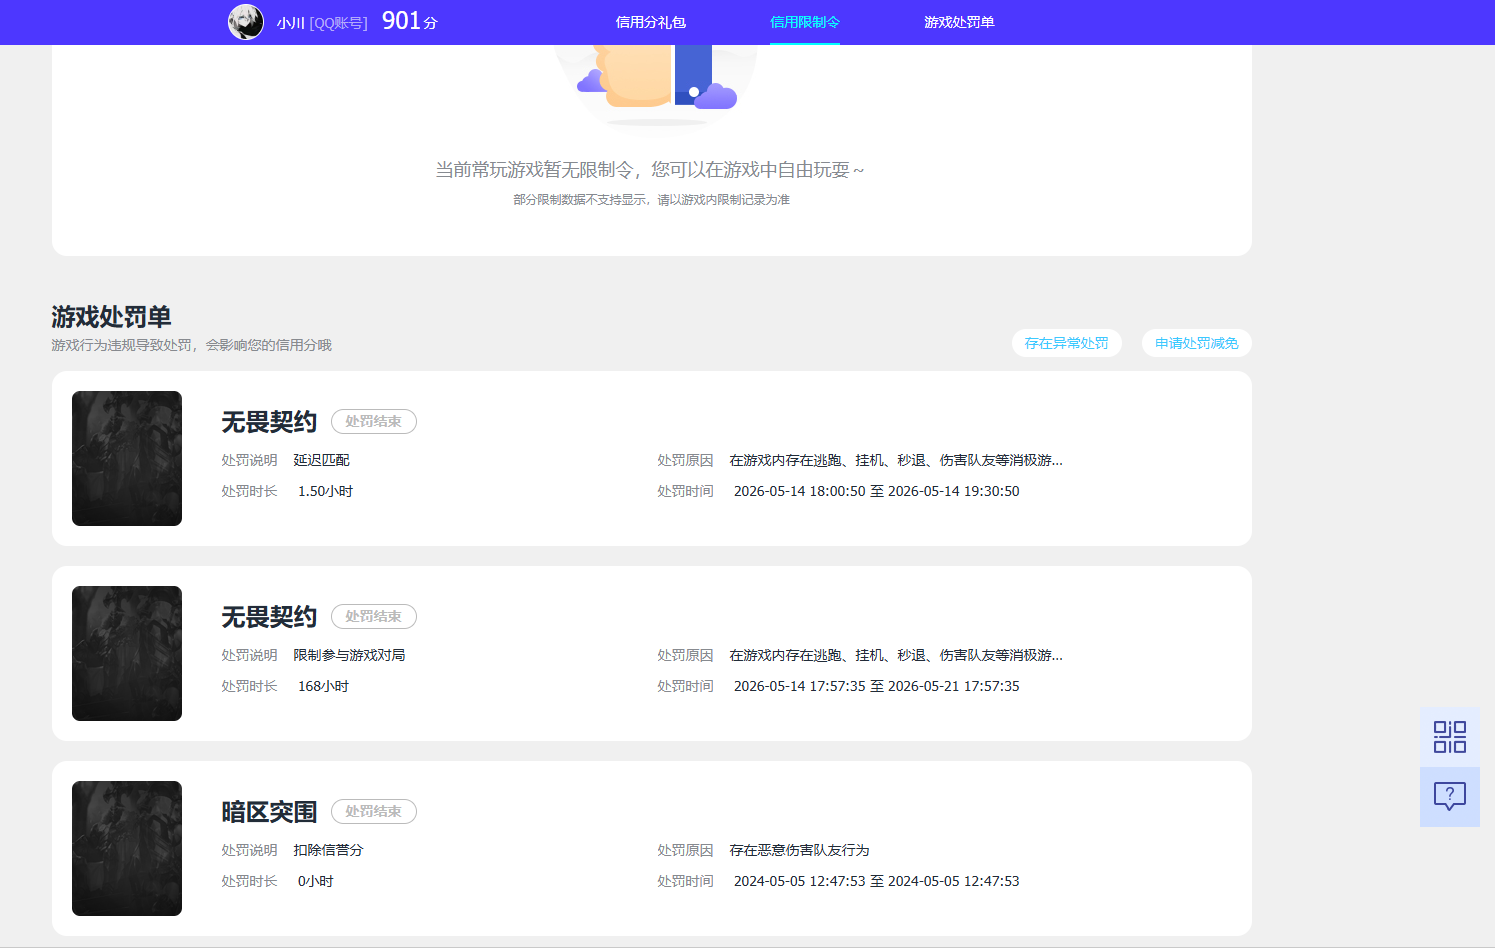Click the 901分 credit score
The height and width of the screenshot is (948, 1495).
[410, 21]
